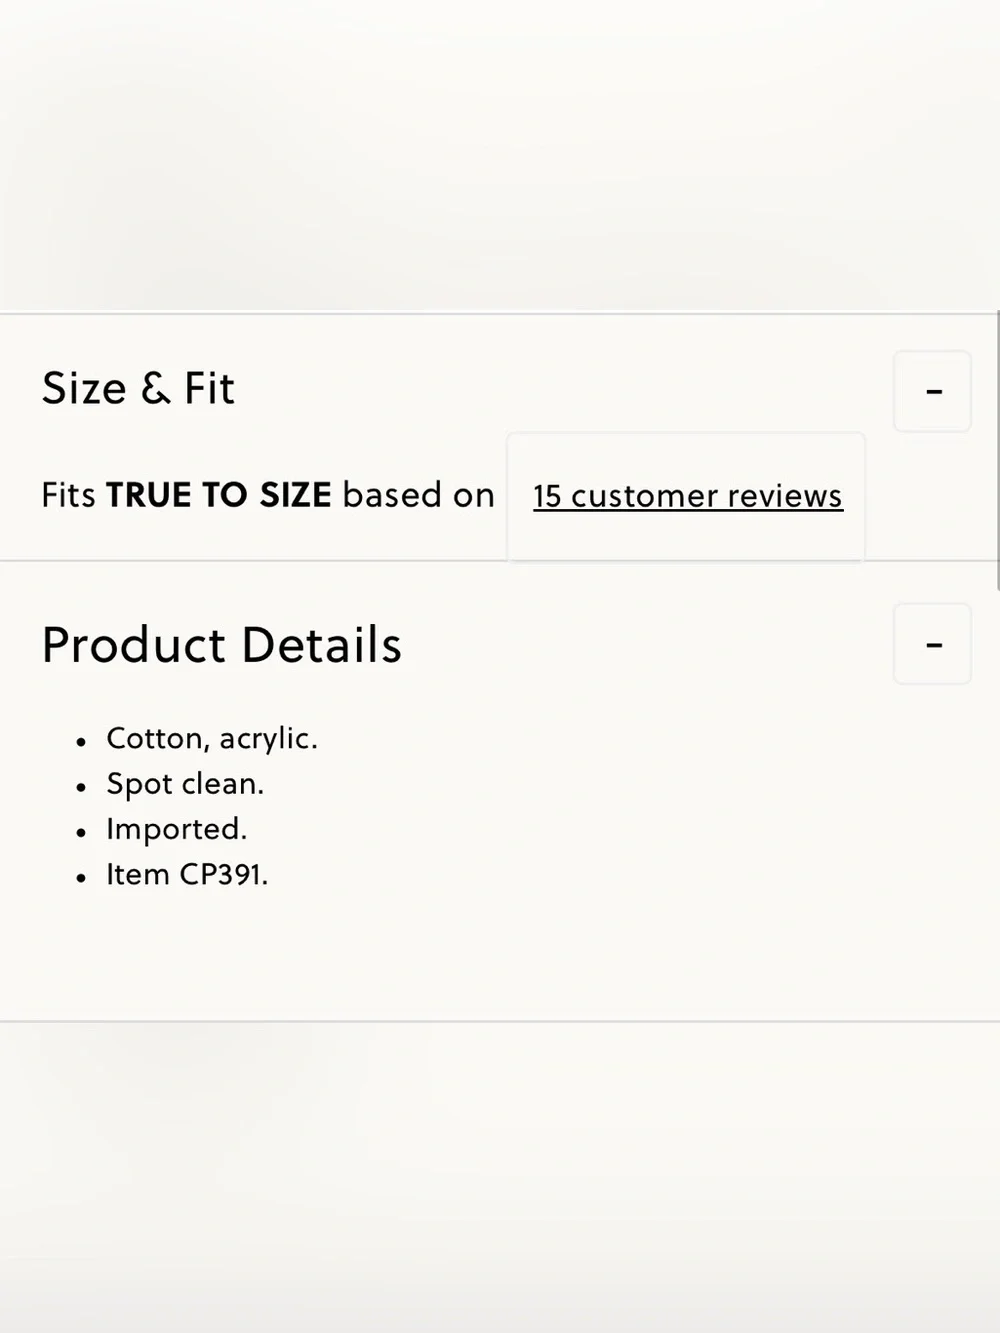The height and width of the screenshot is (1333, 1000).
Task: Collapse the Product Details section
Action: tap(932, 644)
